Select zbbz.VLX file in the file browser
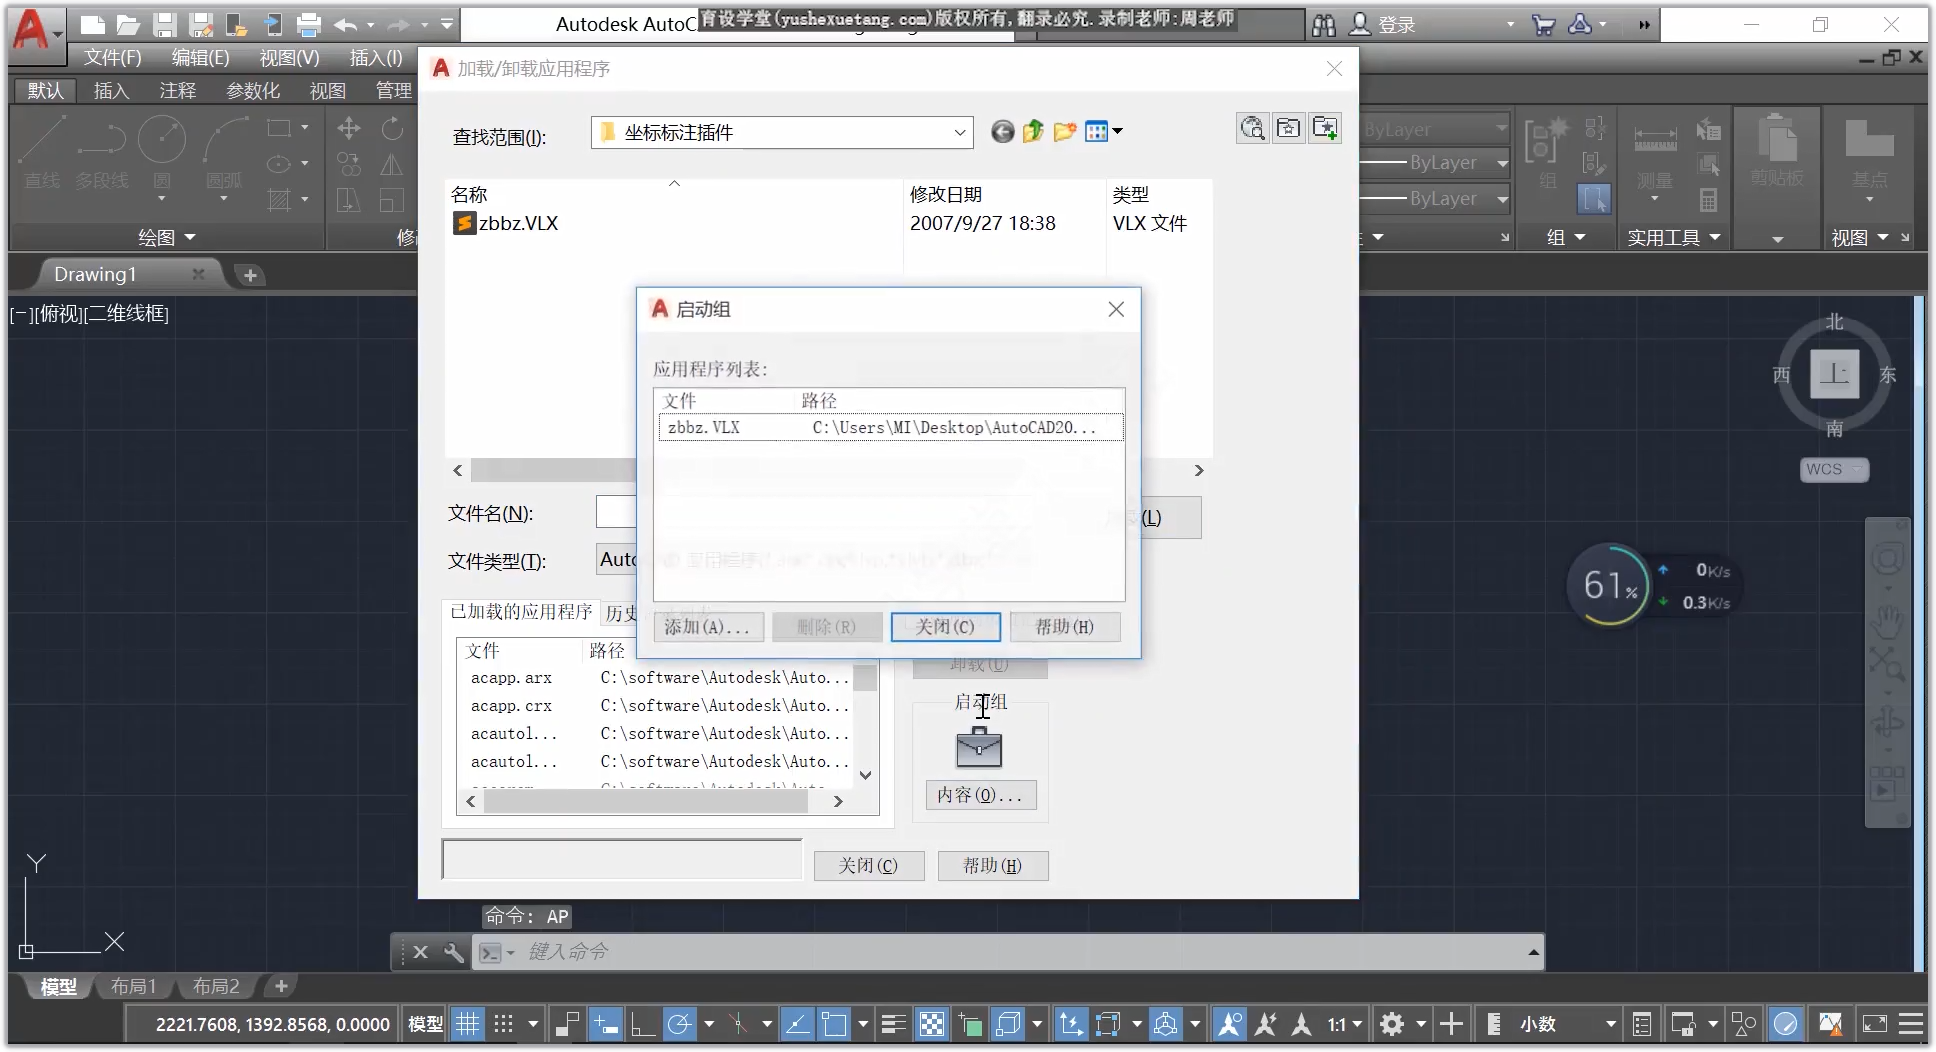Screen dimensions: 1936x1052 click(507, 223)
